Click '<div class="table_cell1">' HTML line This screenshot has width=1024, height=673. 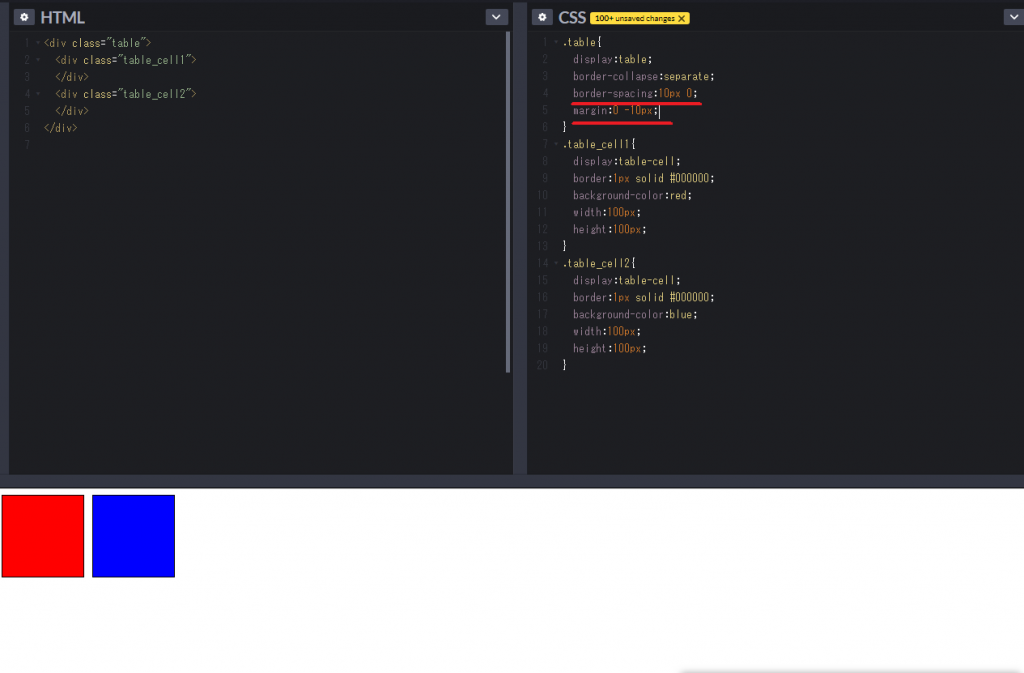coord(125,60)
